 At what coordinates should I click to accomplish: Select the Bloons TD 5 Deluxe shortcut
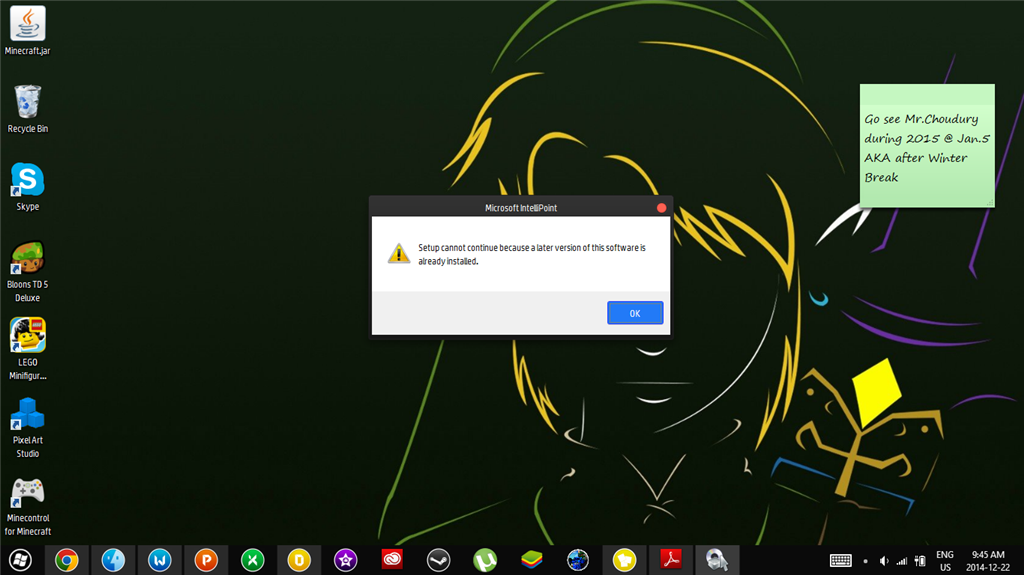click(x=27, y=272)
